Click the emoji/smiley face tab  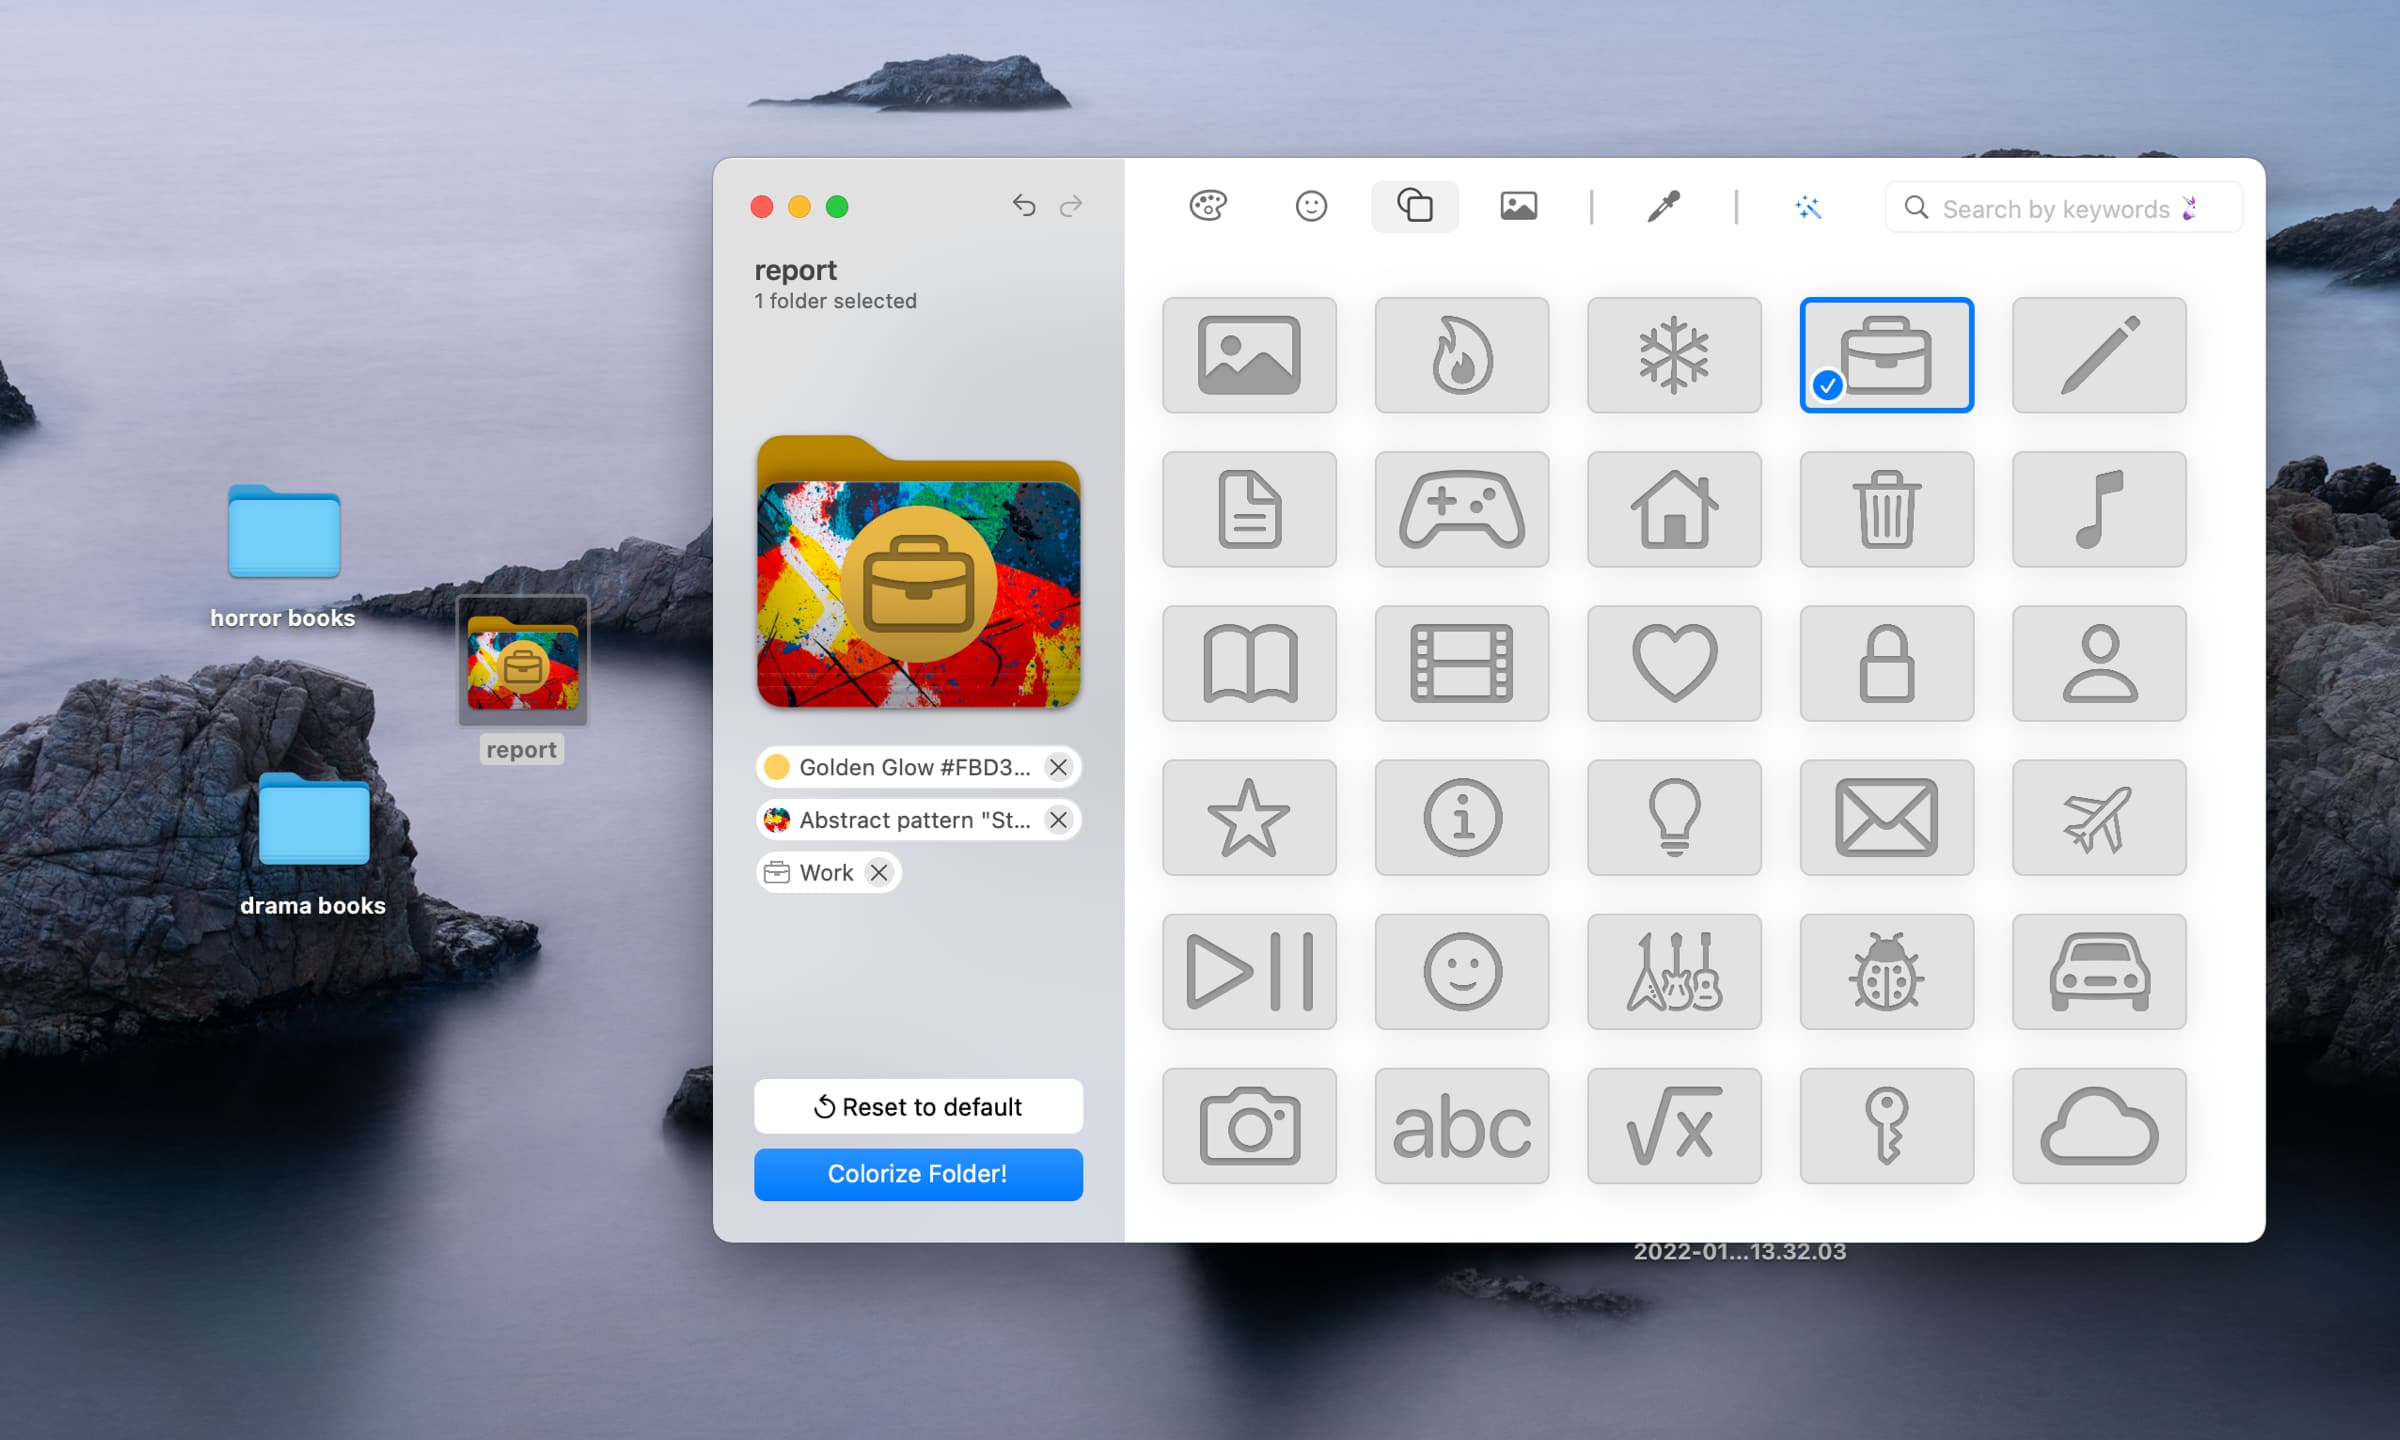(x=1311, y=206)
